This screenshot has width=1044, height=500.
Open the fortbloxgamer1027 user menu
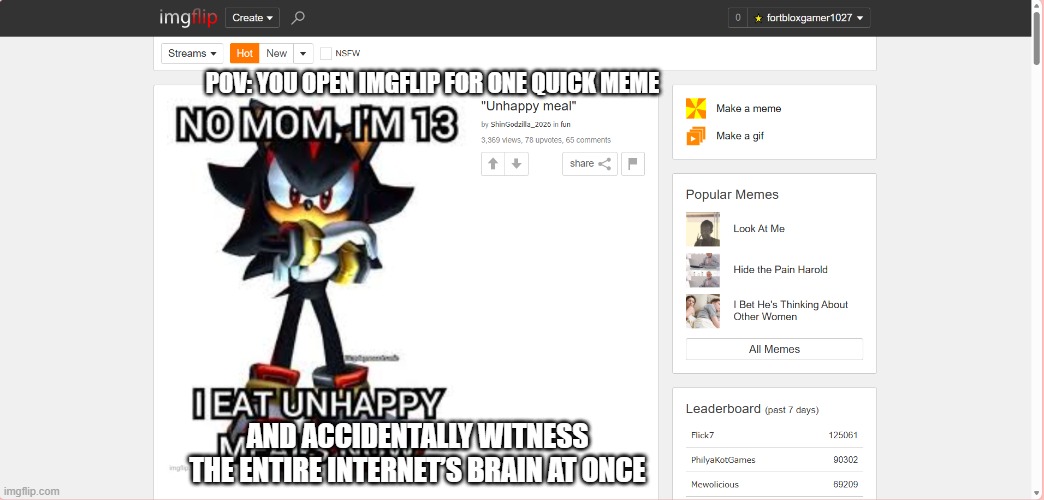coord(808,18)
